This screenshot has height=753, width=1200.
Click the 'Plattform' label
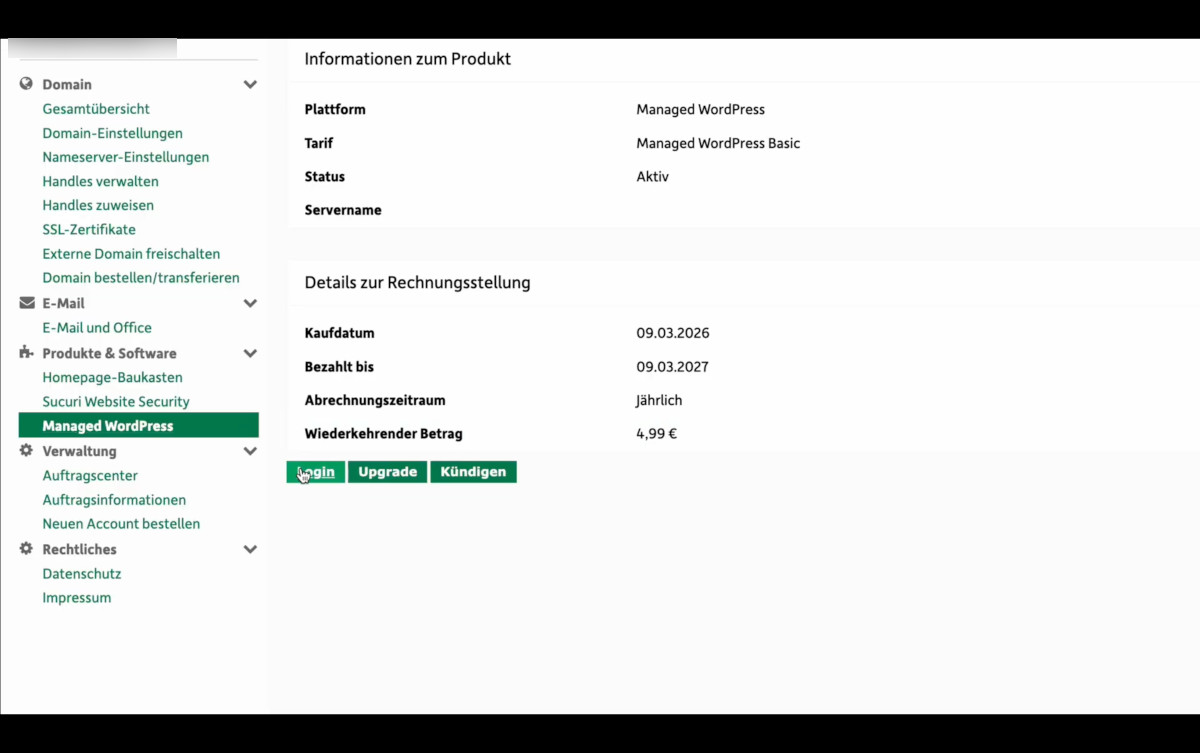[x=335, y=109]
